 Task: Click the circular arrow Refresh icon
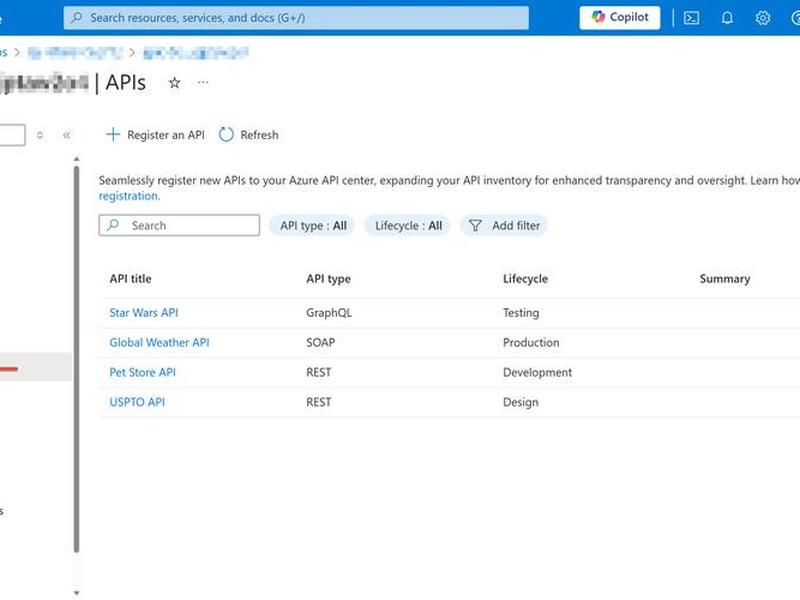click(226, 135)
